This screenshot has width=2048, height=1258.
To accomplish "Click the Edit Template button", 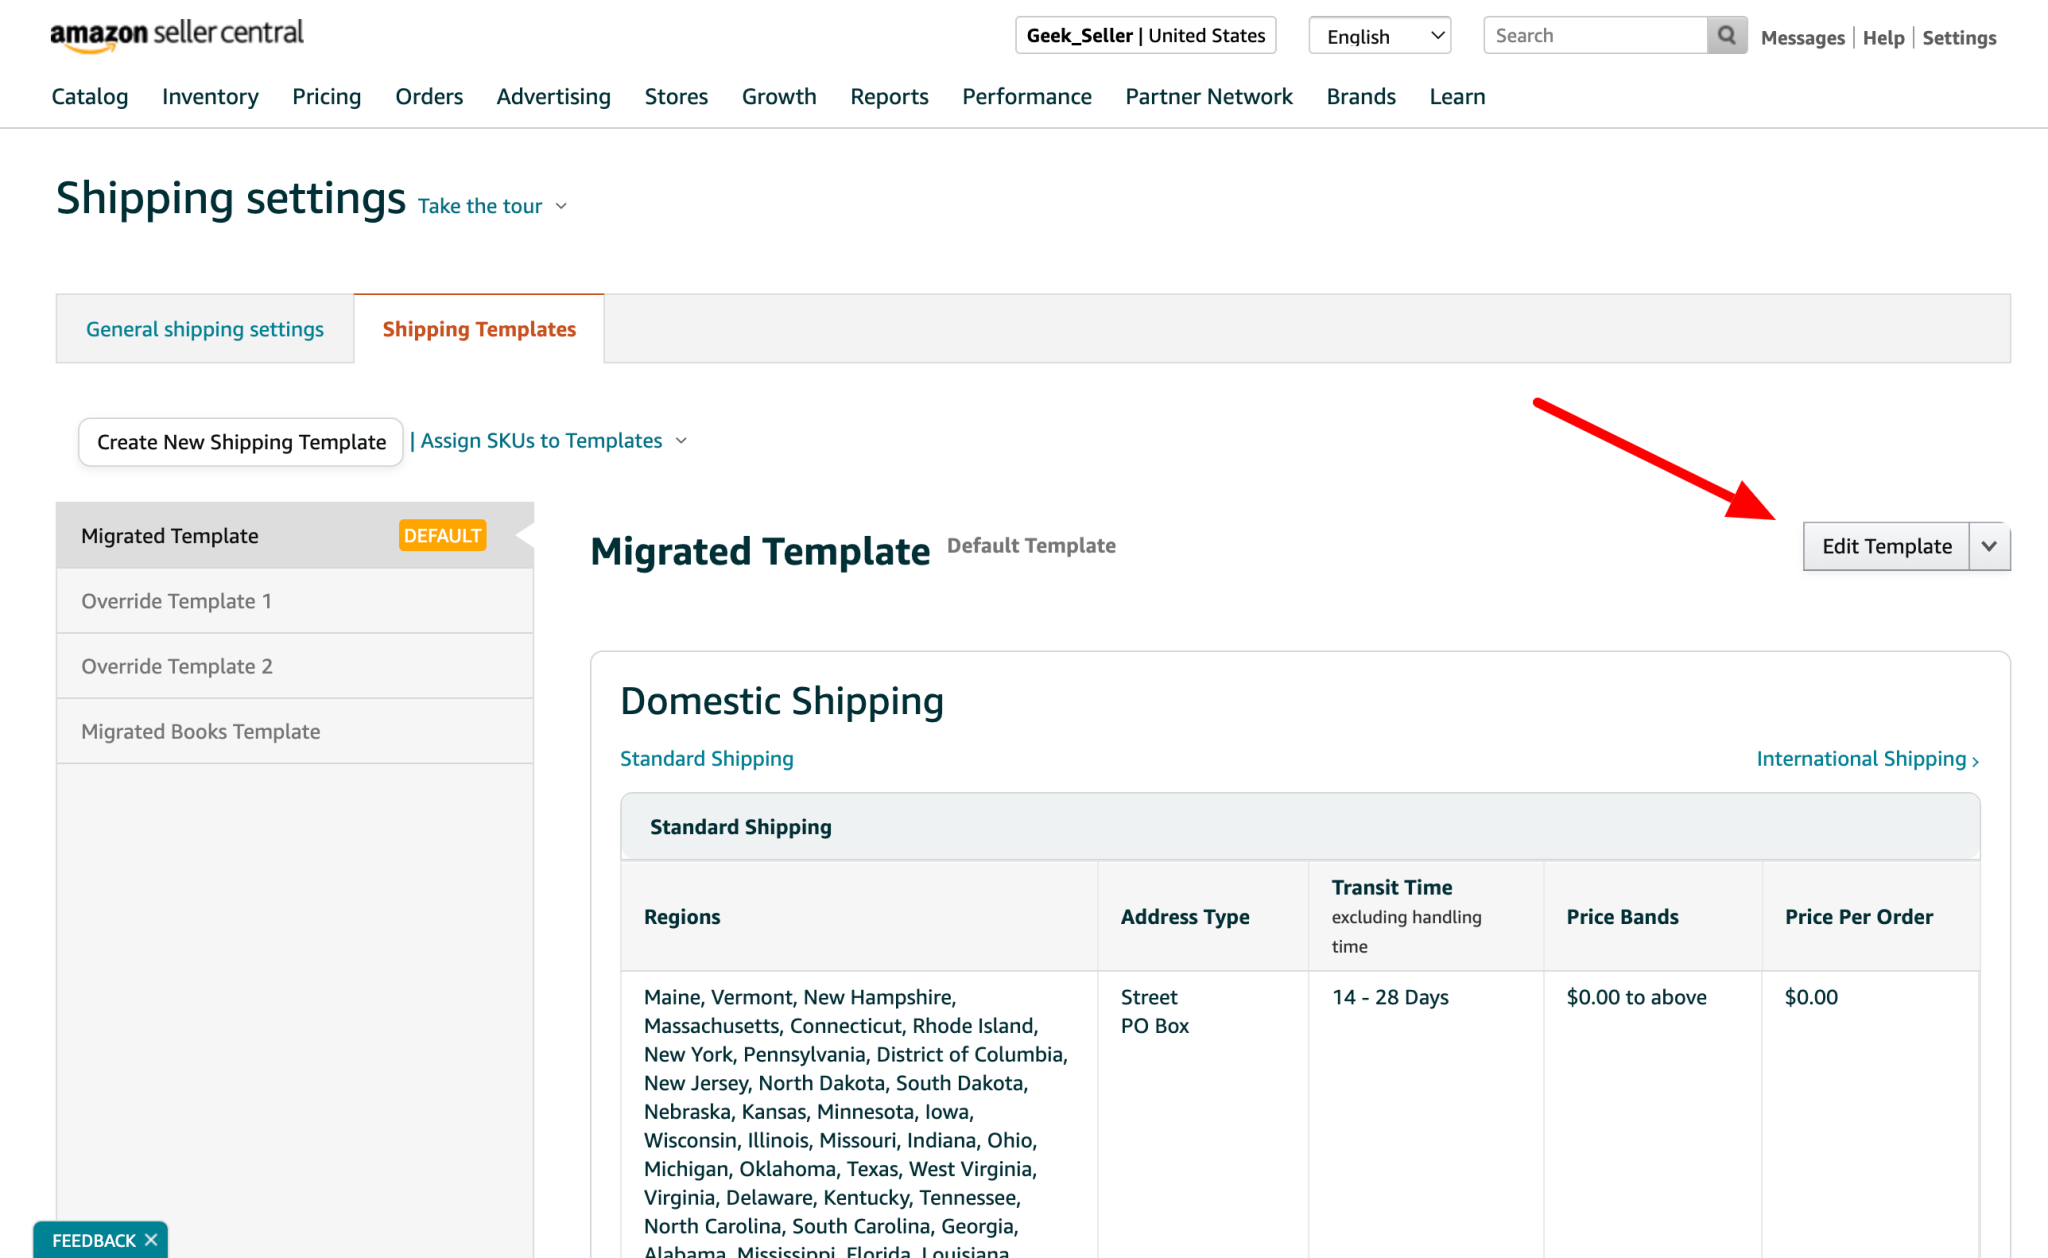I will pyautogui.click(x=1886, y=546).
